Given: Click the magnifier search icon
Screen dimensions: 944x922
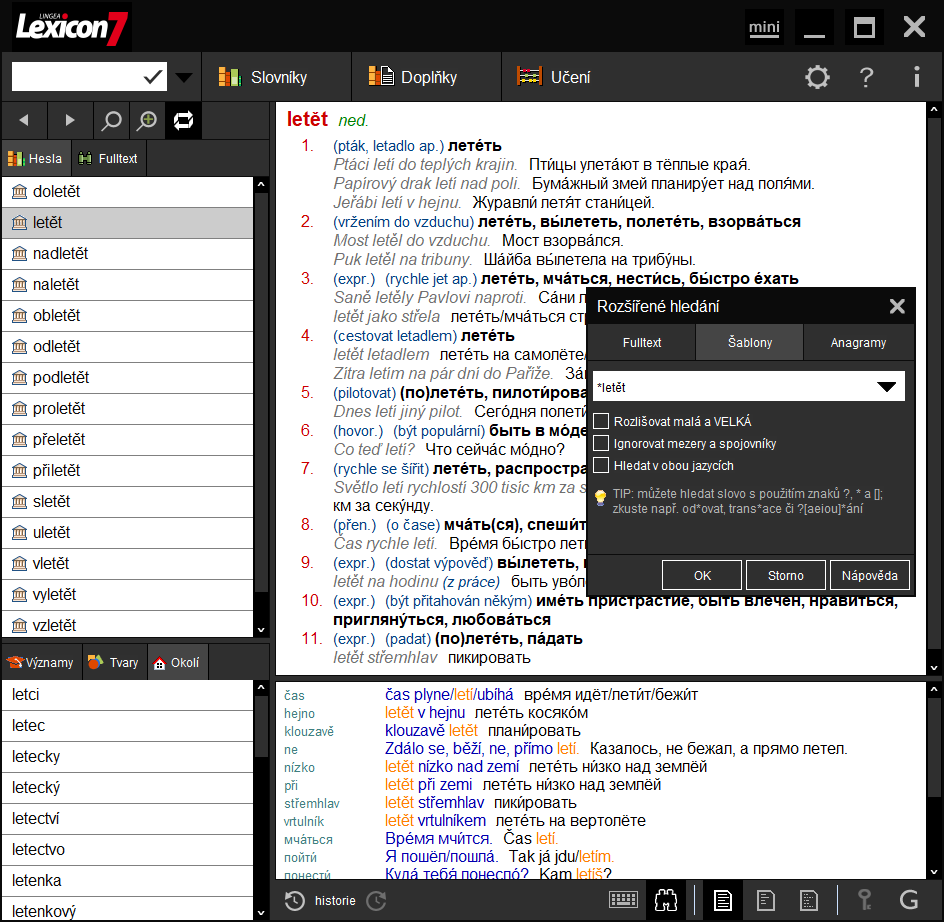Looking at the screenshot, I should coord(111,120).
